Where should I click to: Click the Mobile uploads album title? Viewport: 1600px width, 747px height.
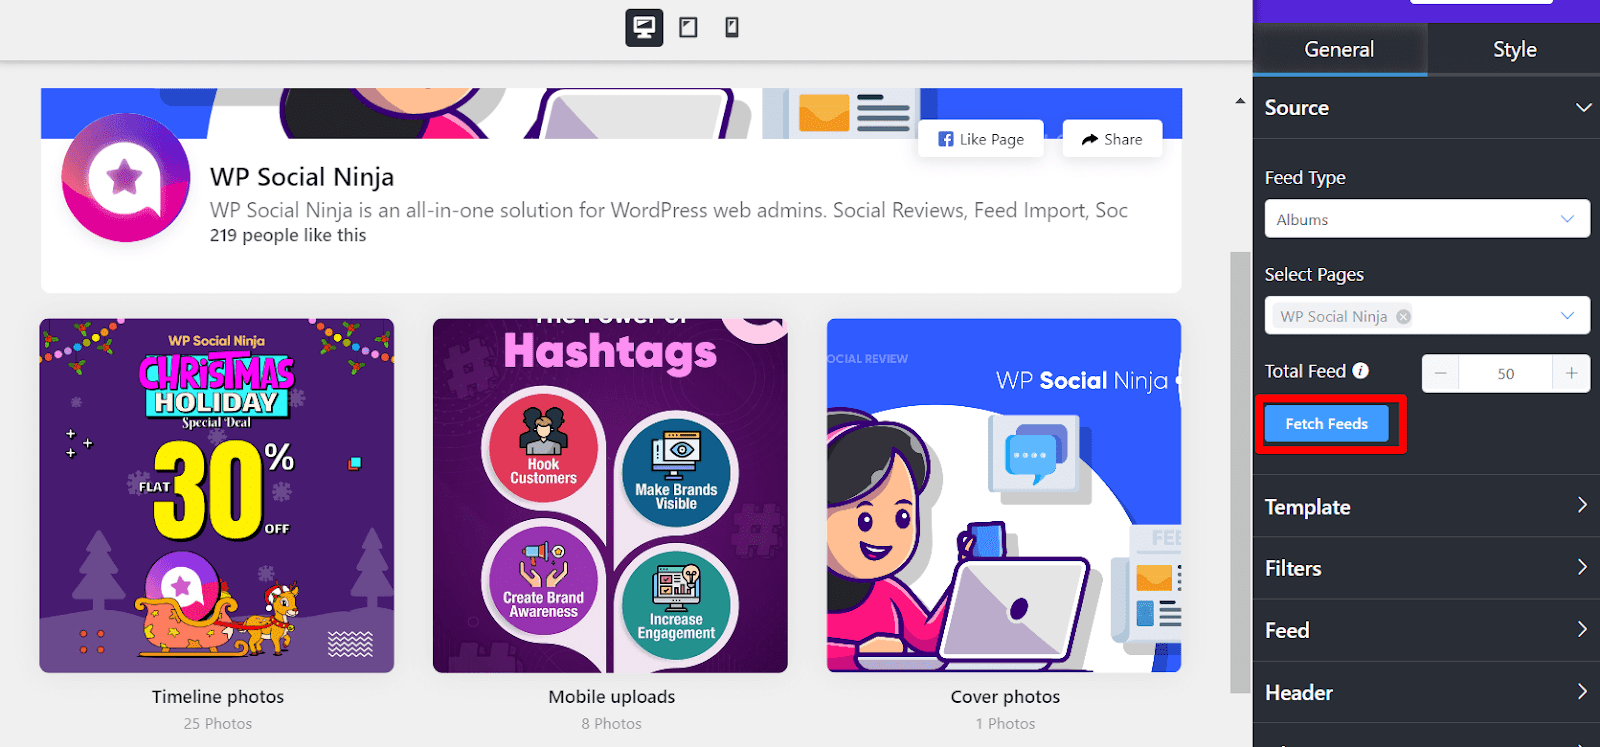pos(612,697)
